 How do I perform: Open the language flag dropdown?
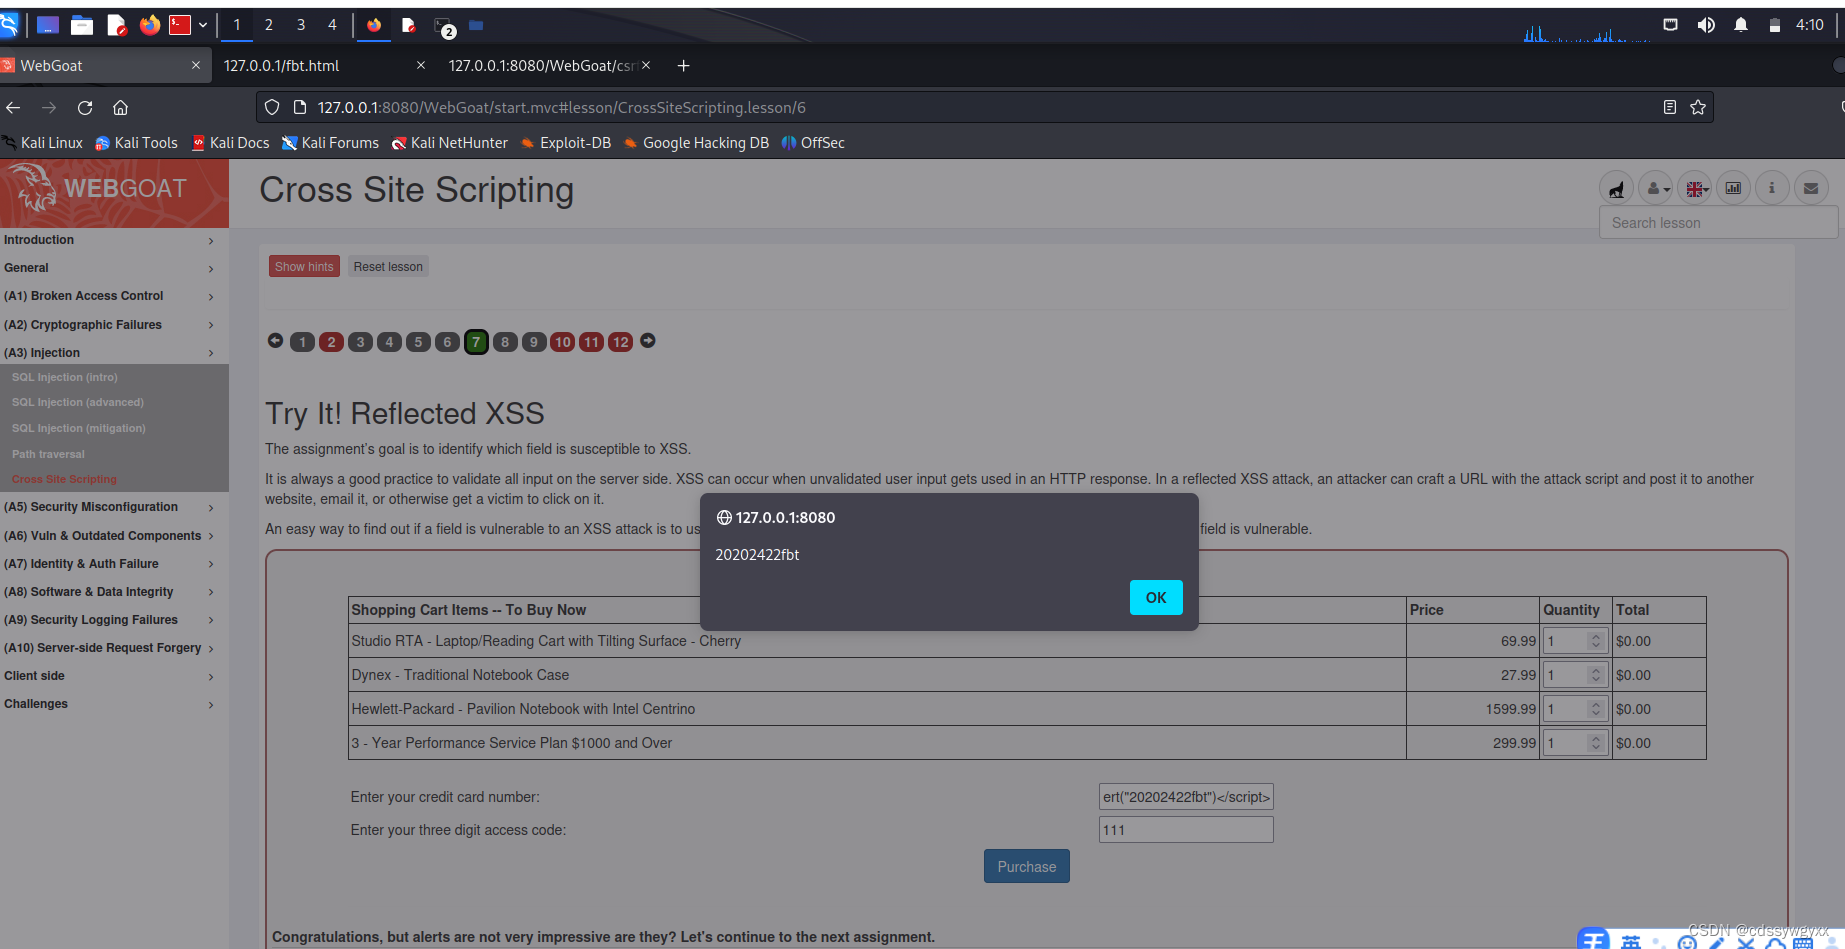pos(1696,188)
